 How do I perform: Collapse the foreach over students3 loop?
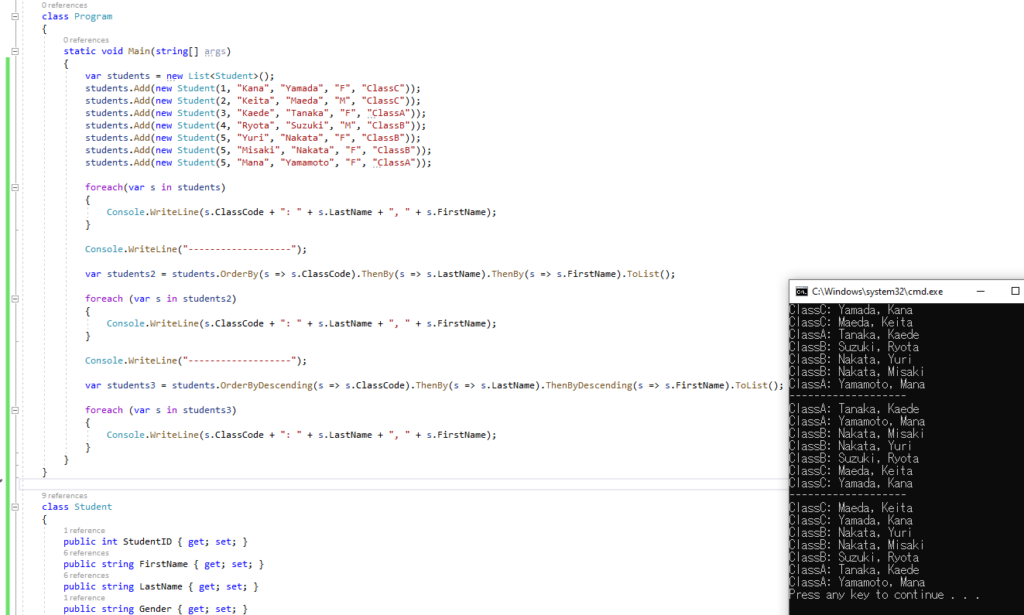pyautogui.click(x=14, y=410)
